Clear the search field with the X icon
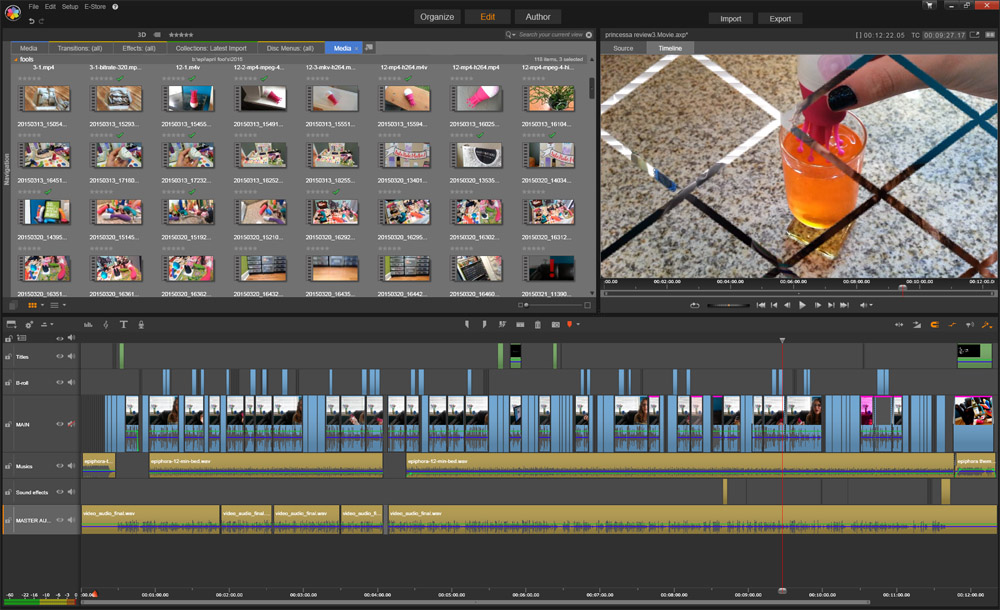Screen dimensions: 1000x610 [x=589, y=35]
